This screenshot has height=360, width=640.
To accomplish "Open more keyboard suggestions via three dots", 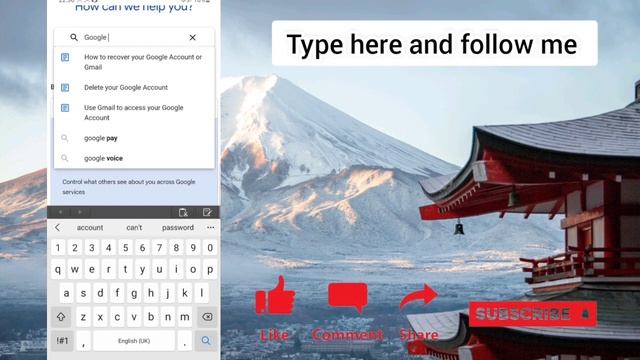I will [x=211, y=228].
